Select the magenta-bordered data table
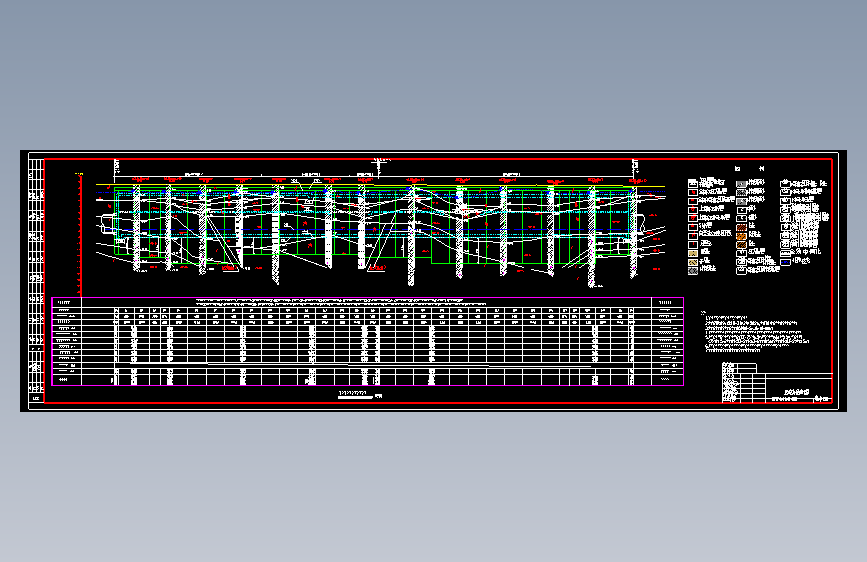 pyautogui.click(x=368, y=341)
